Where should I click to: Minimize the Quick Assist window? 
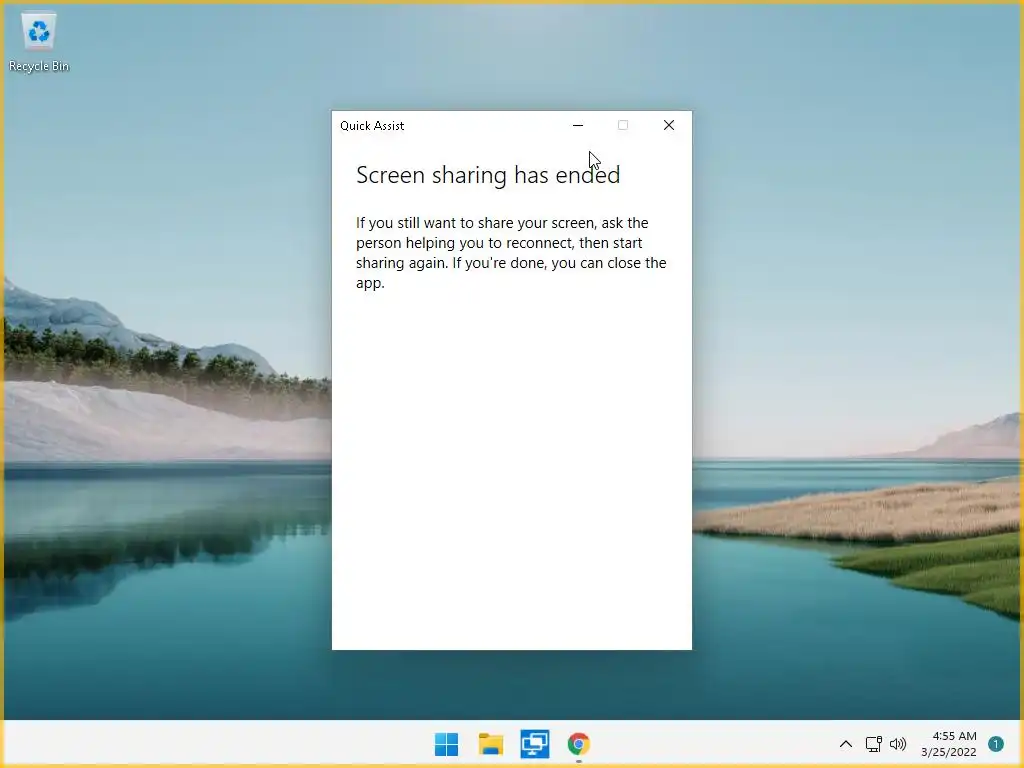point(578,125)
